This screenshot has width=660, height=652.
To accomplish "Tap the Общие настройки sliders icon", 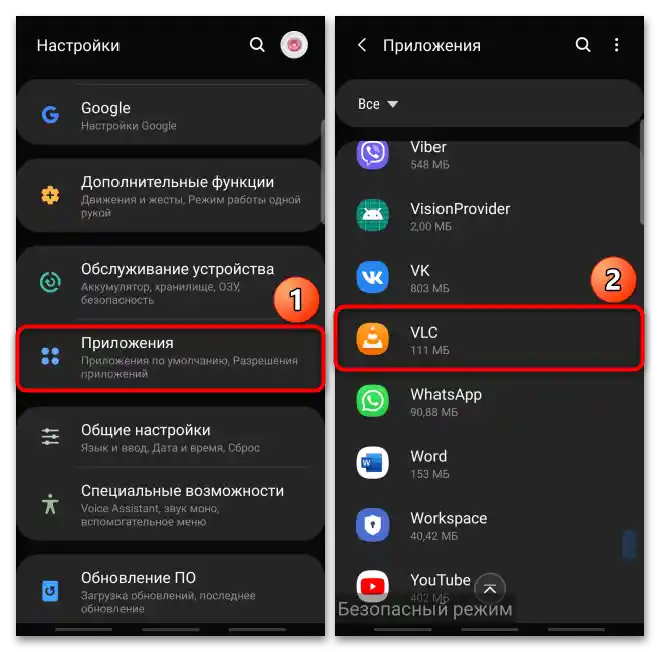I will (50, 436).
